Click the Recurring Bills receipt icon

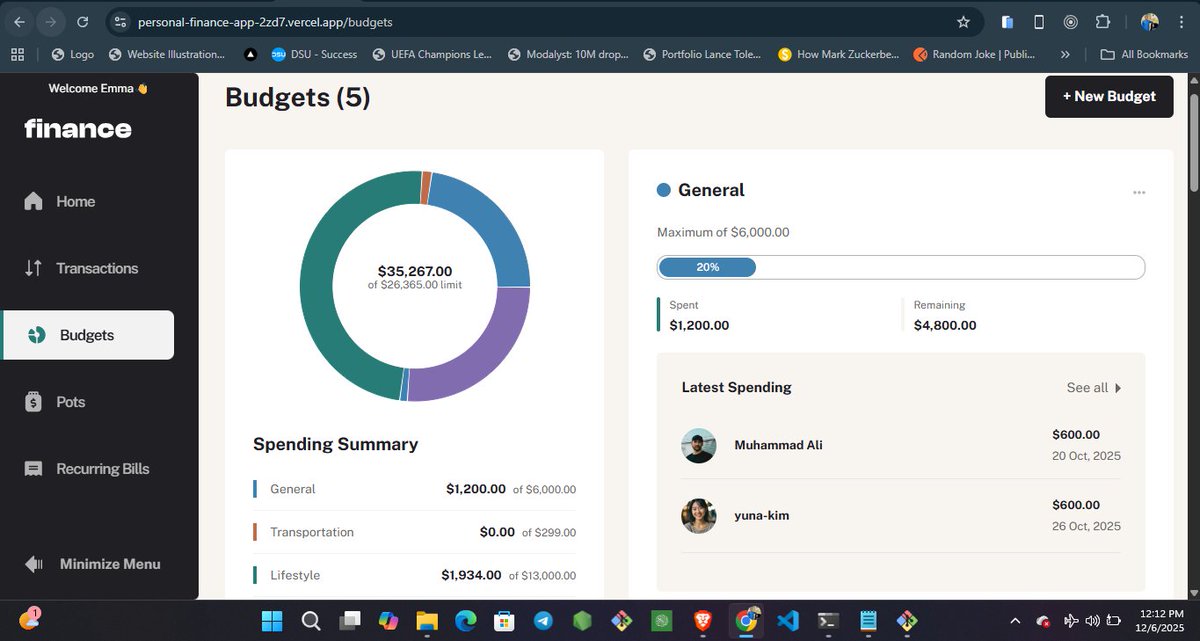[x=33, y=468]
